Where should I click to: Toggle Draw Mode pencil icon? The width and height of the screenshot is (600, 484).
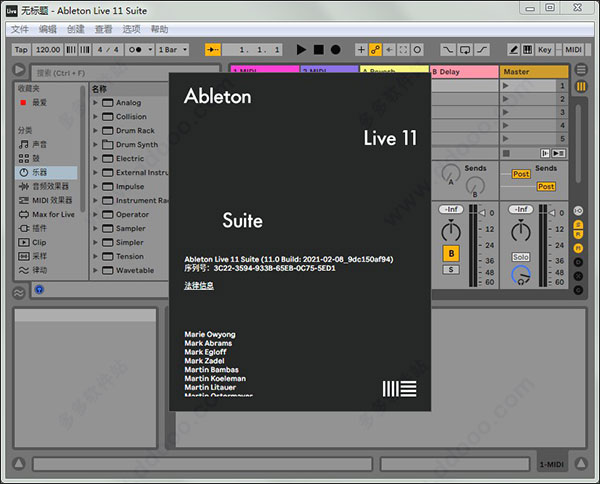tap(514, 50)
